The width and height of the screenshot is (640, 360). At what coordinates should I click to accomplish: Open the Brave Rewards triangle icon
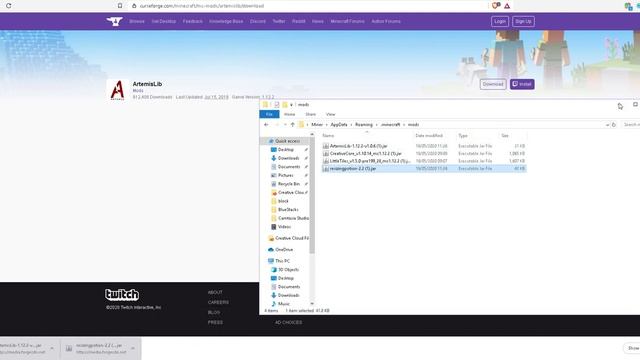(x=507, y=6)
